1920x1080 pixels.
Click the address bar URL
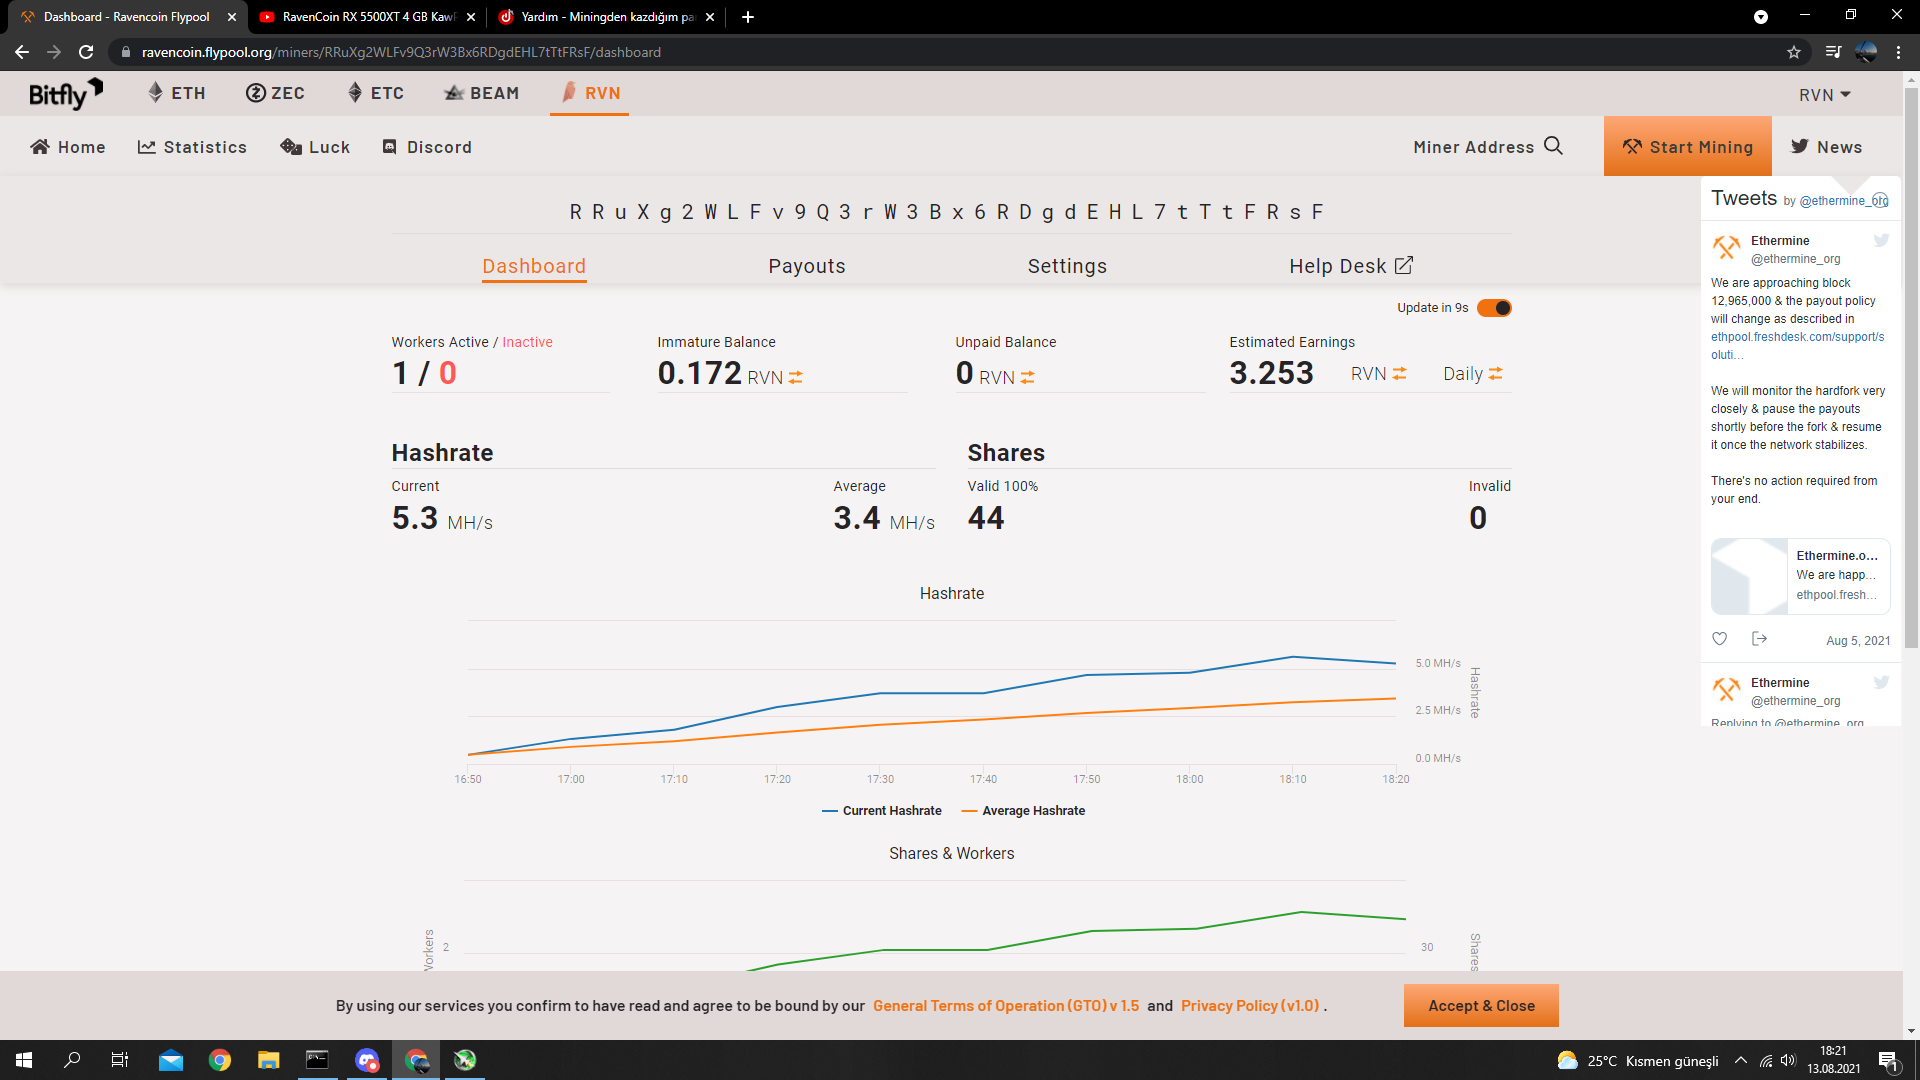pos(401,52)
